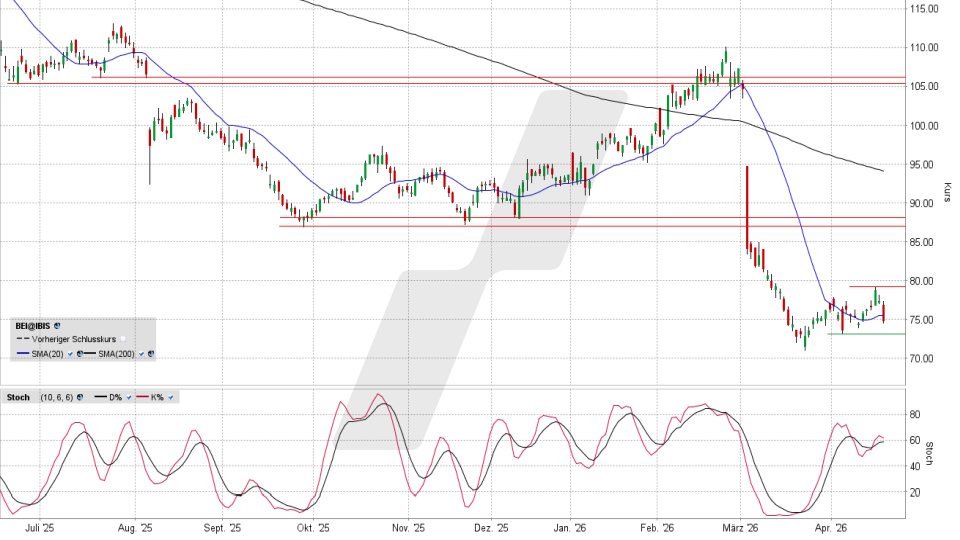
Task: Click the SMA(200) settings icon
Action: click(151, 353)
